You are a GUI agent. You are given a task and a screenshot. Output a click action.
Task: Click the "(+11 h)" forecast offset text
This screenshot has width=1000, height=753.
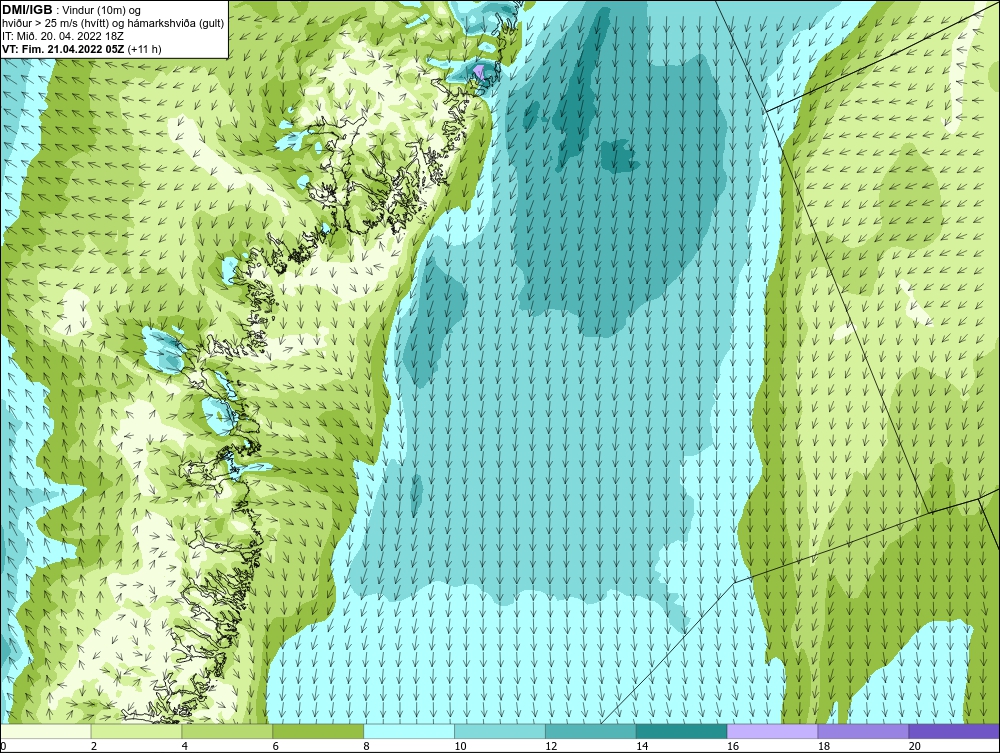(145, 49)
